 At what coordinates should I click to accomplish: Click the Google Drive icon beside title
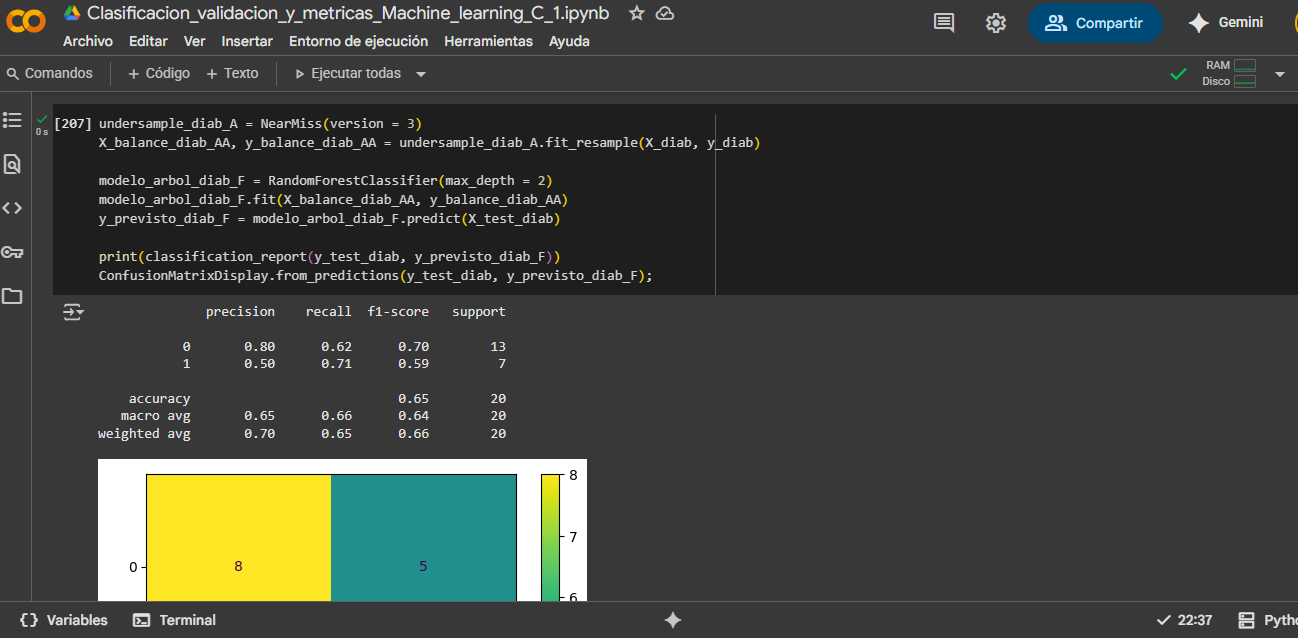71,13
